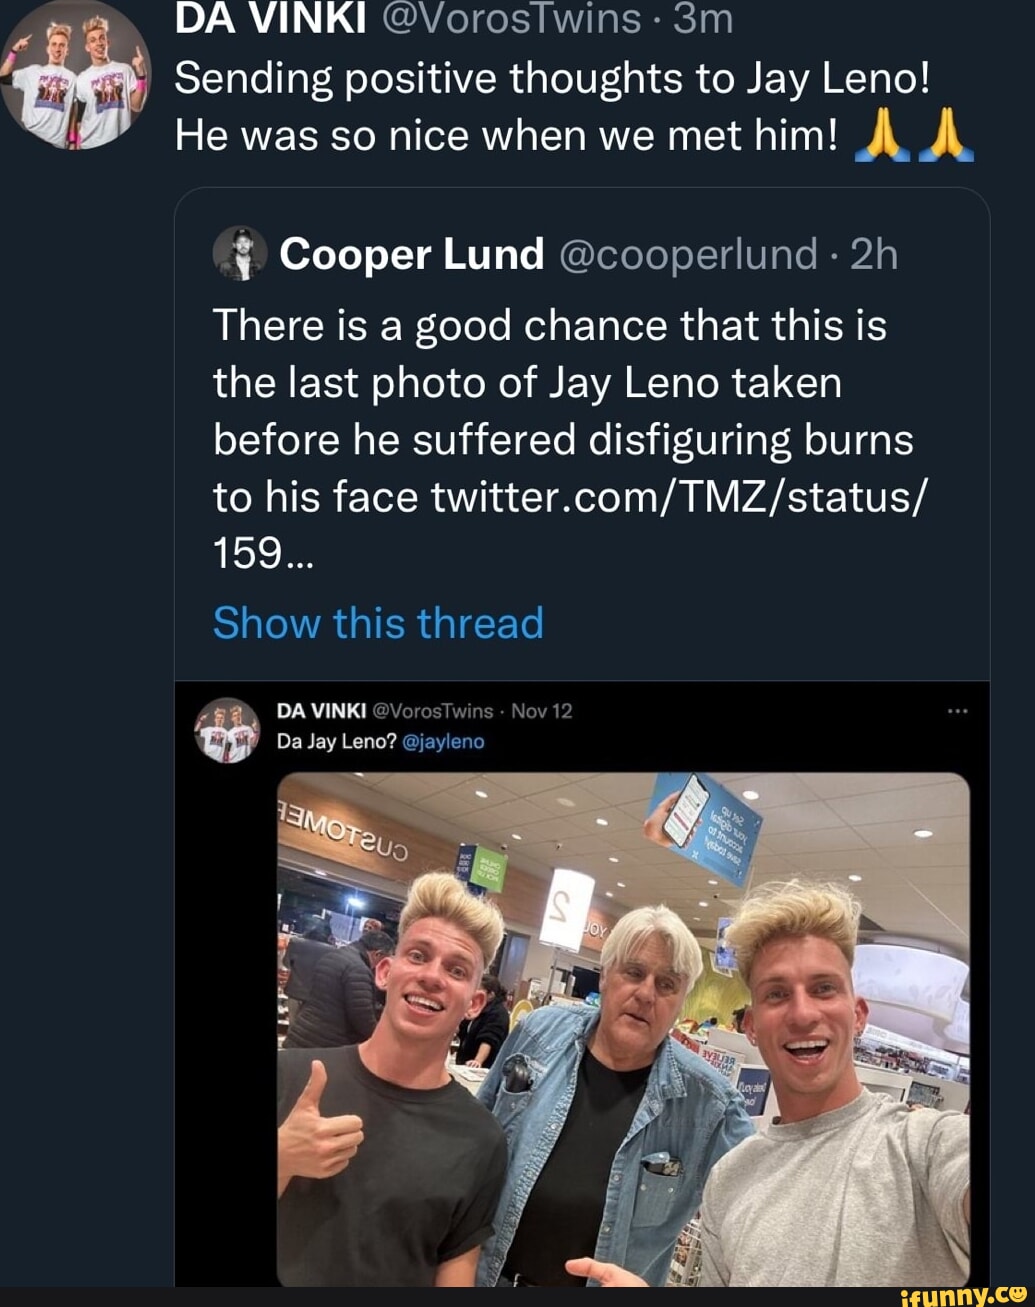Click the twitter.com/TMZ/status link text
1035x1307 pixels.
678,497
